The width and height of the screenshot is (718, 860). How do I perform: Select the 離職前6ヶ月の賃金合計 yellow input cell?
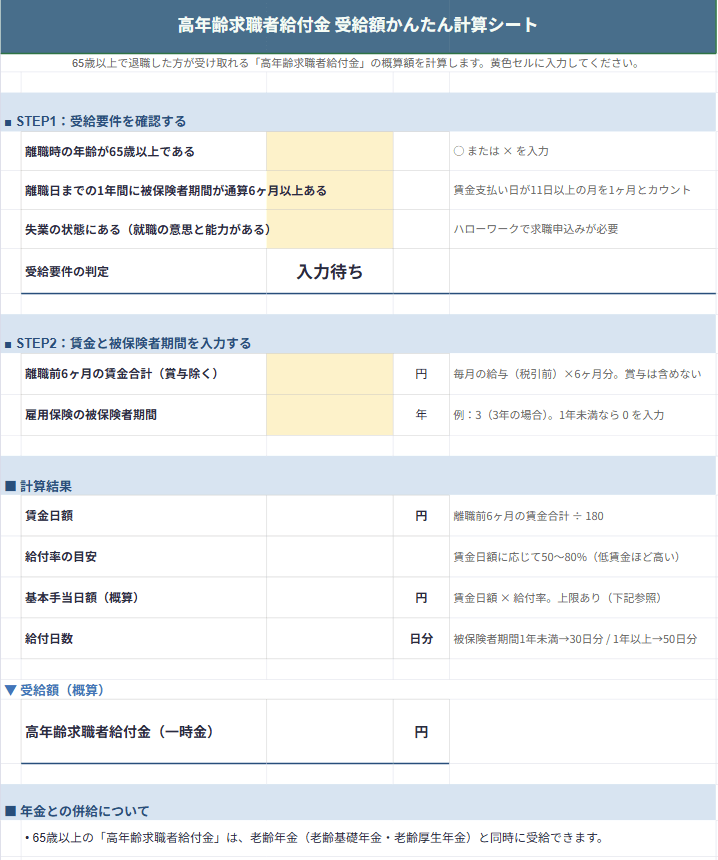click(329, 374)
